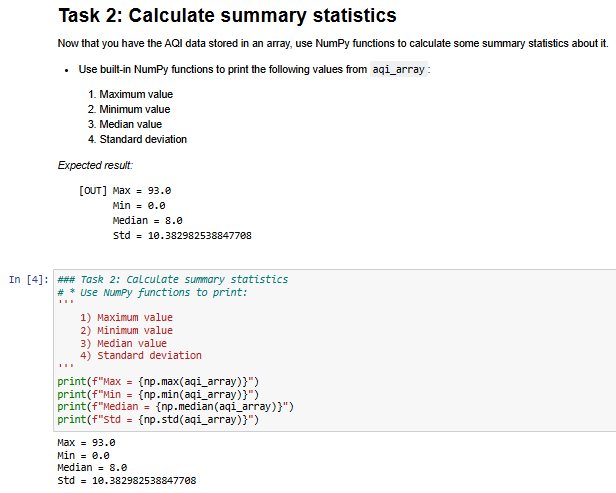Screen dimensions: 616x493
Task: Click expected output line 'Min = 0.0'
Action: [x=139, y=206]
